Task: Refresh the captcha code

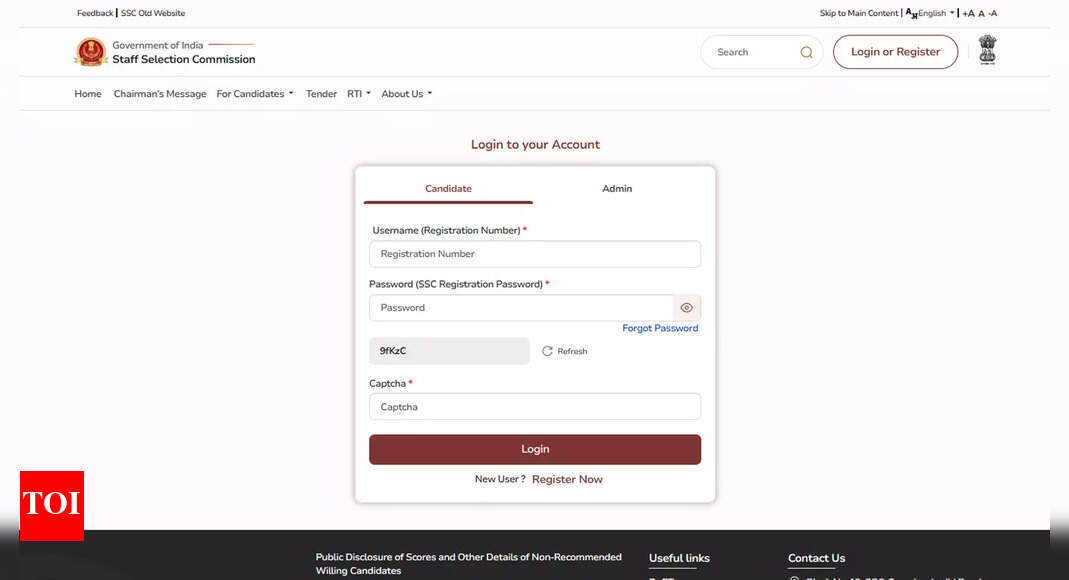Action: 565,351
